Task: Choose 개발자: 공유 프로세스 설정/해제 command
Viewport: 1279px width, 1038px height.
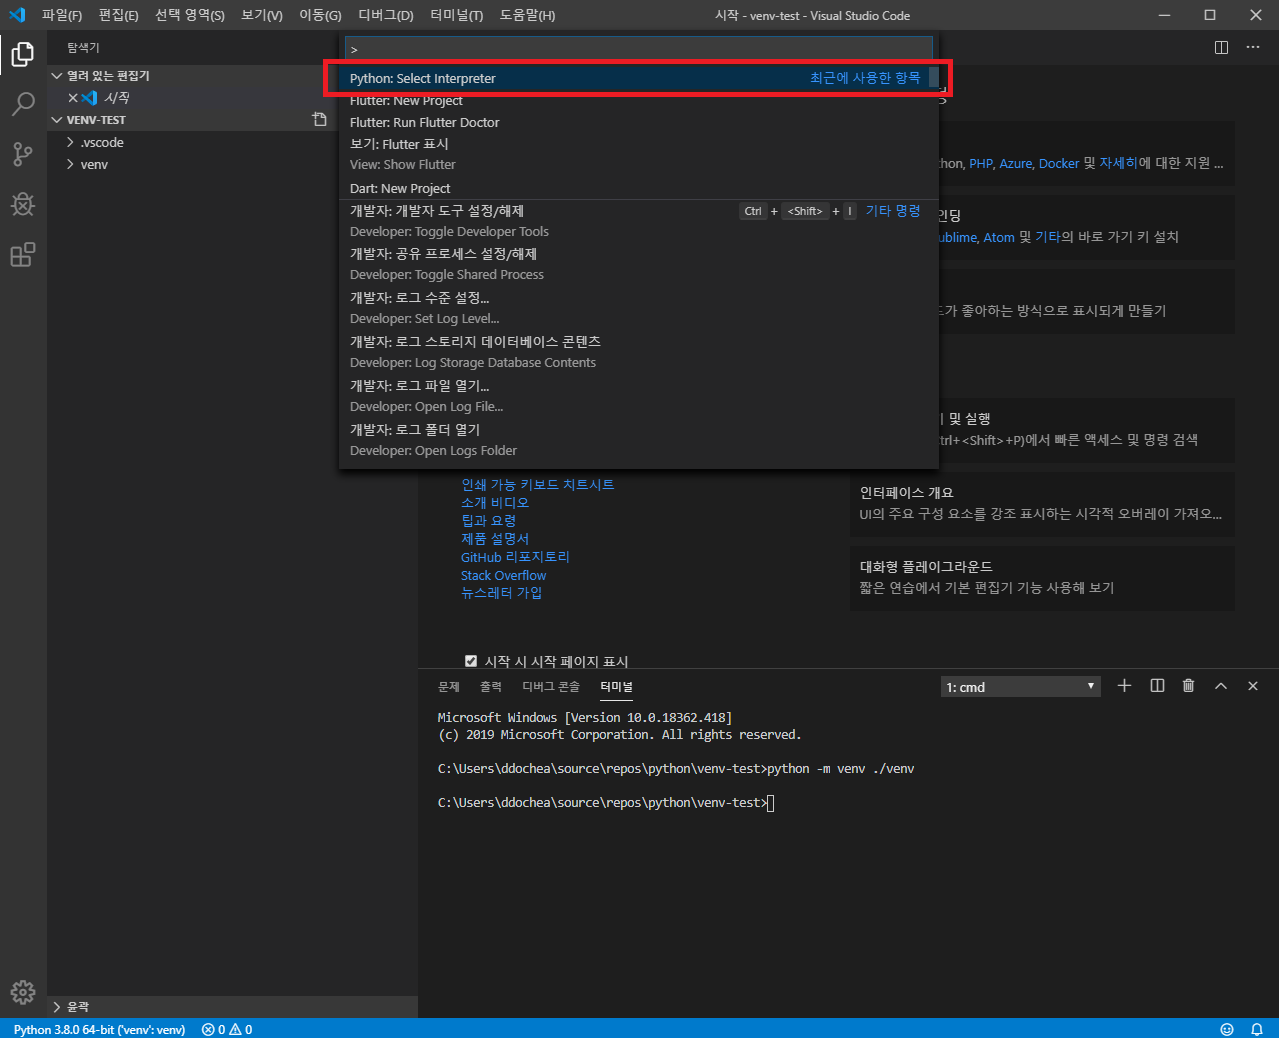Action: pyautogui.click(x=639, y=264)
